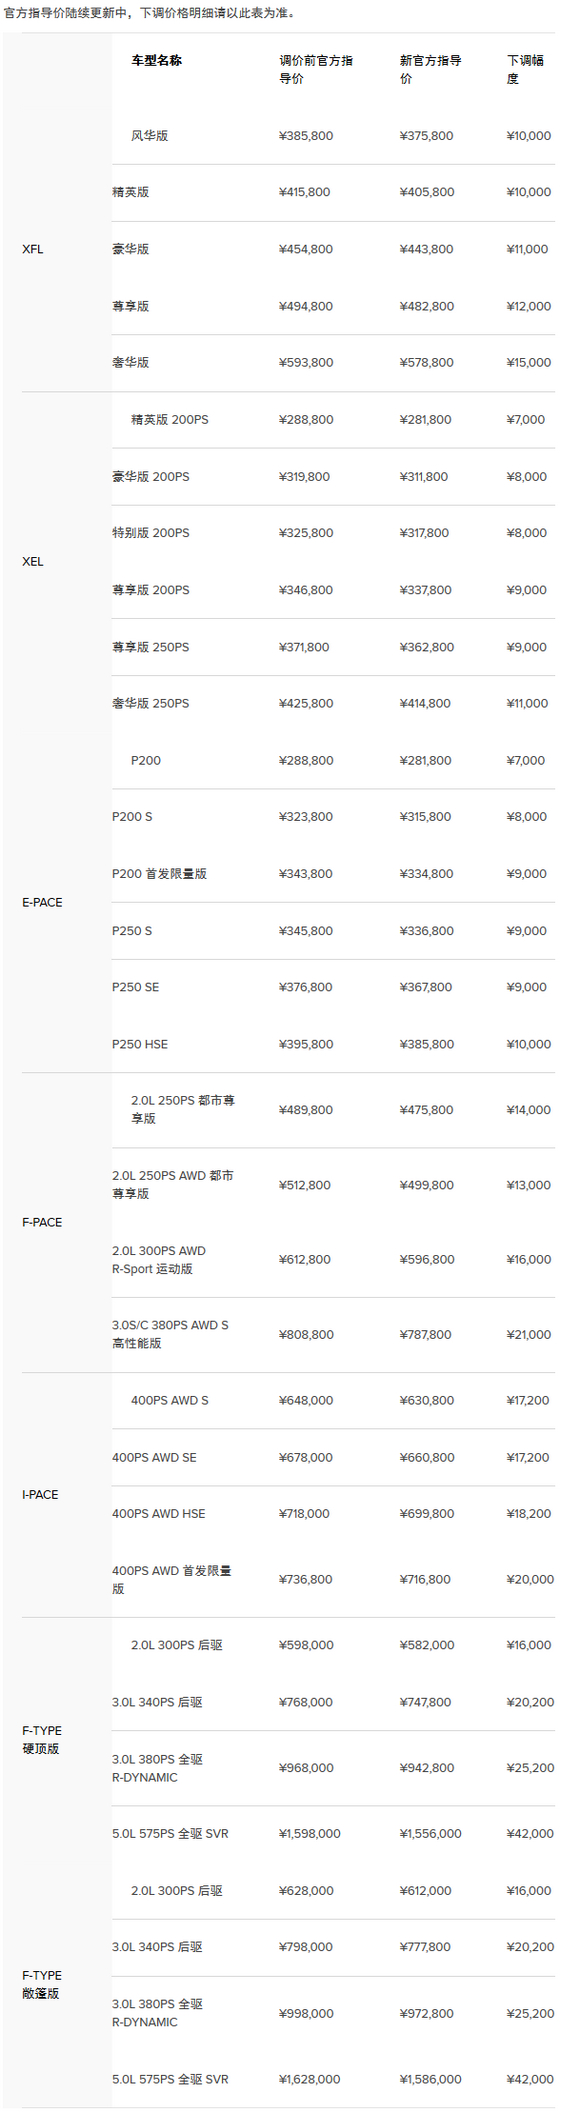Screen dimensions: 580x2113
Task: Click the ¥25,200 reduction for hardtop R-DYNAMIC
Action: (531, 1768)
